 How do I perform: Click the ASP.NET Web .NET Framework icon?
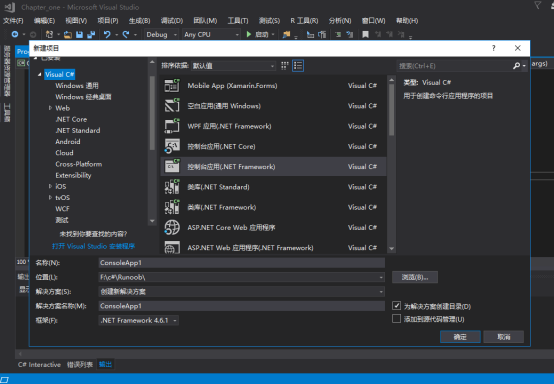pos(172,247)
